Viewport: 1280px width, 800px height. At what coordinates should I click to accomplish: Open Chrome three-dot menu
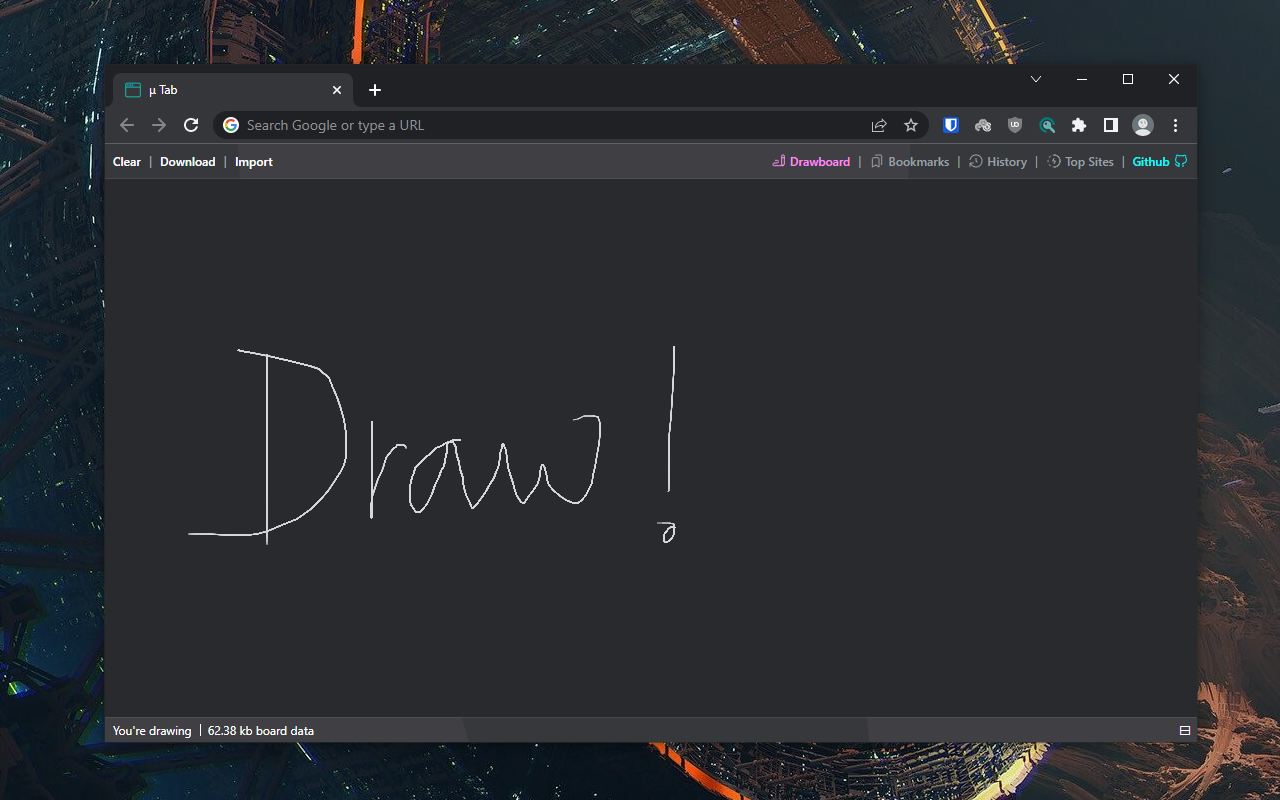click(x=1176, y=125)
